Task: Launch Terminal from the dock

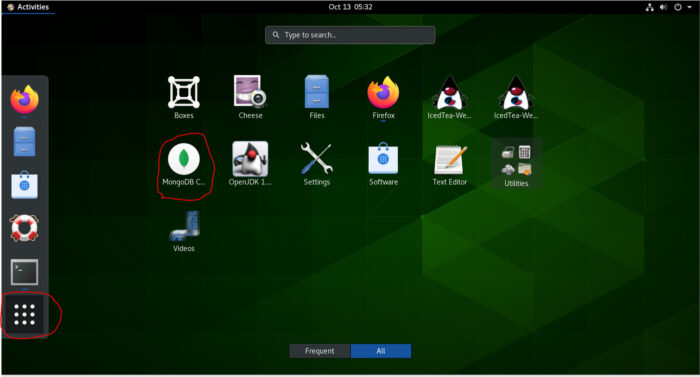Action: [25, 272]
